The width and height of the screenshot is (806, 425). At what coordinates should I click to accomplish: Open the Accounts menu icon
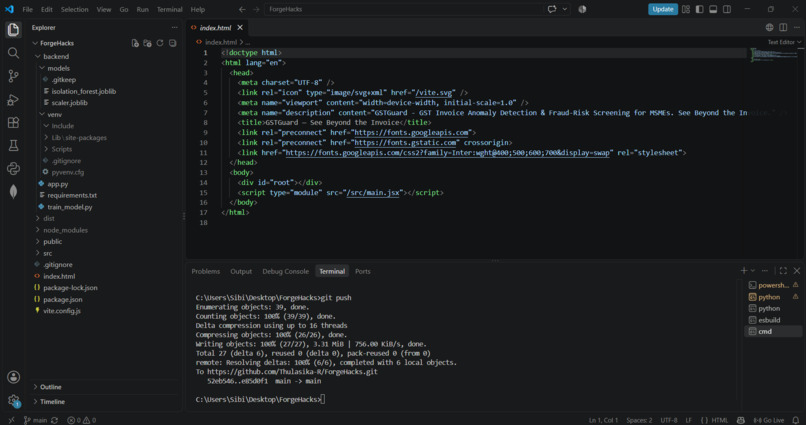pos(13,377)
